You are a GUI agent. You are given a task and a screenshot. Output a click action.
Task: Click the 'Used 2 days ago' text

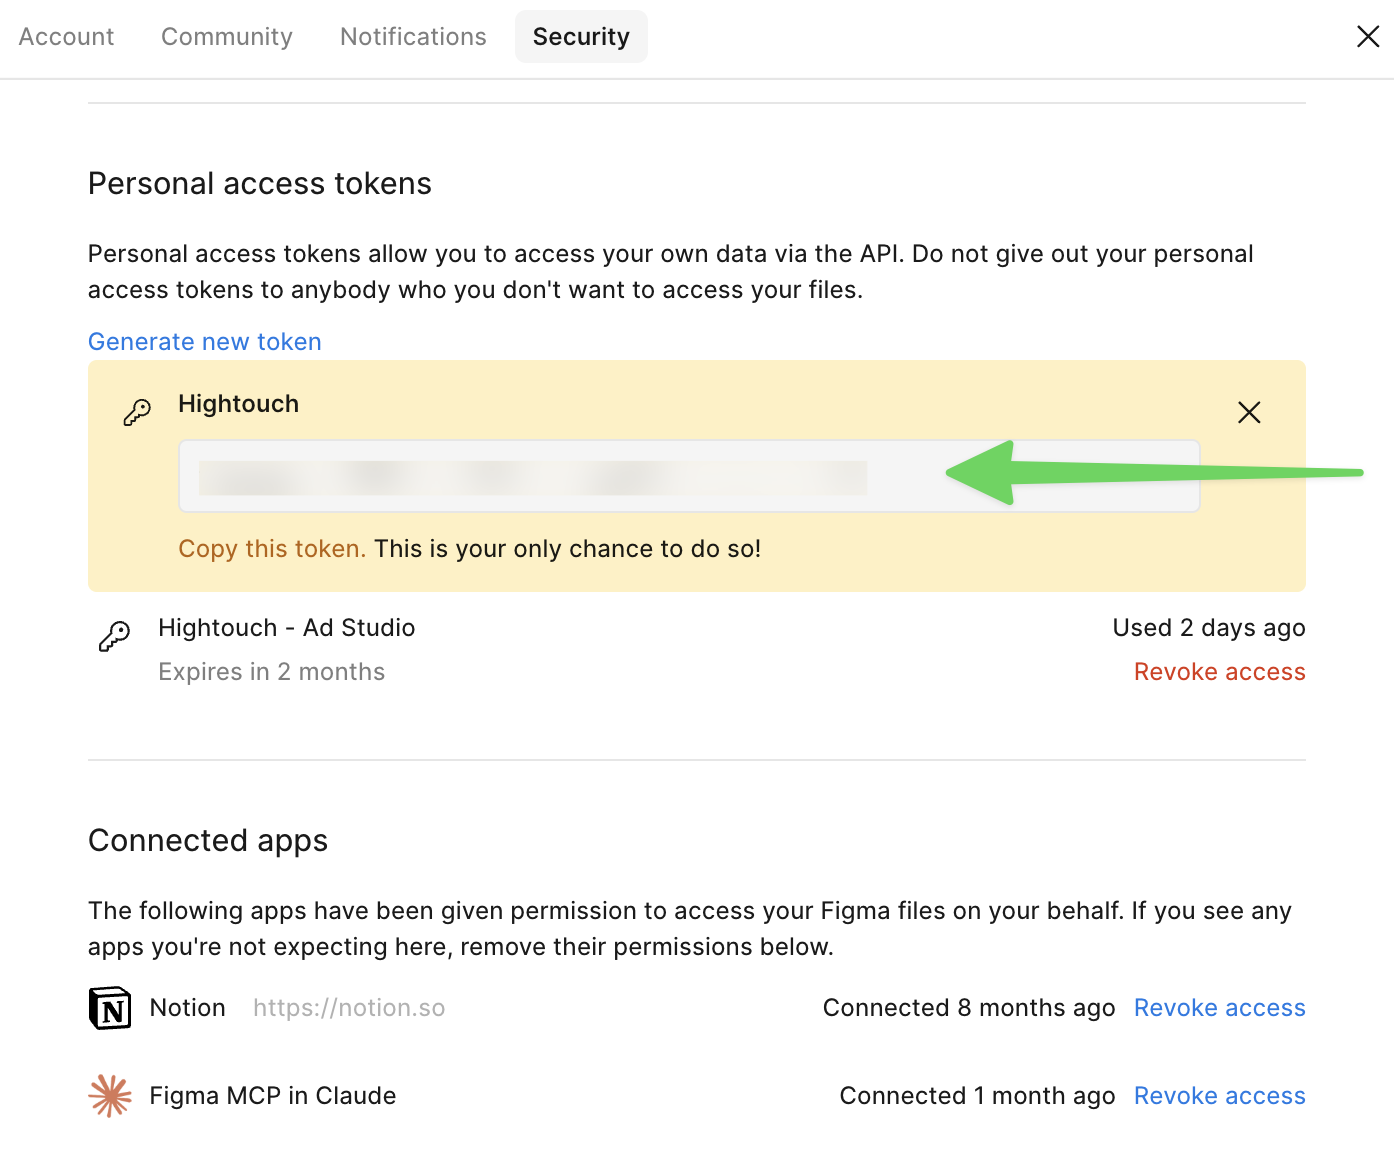[1209, 628]
